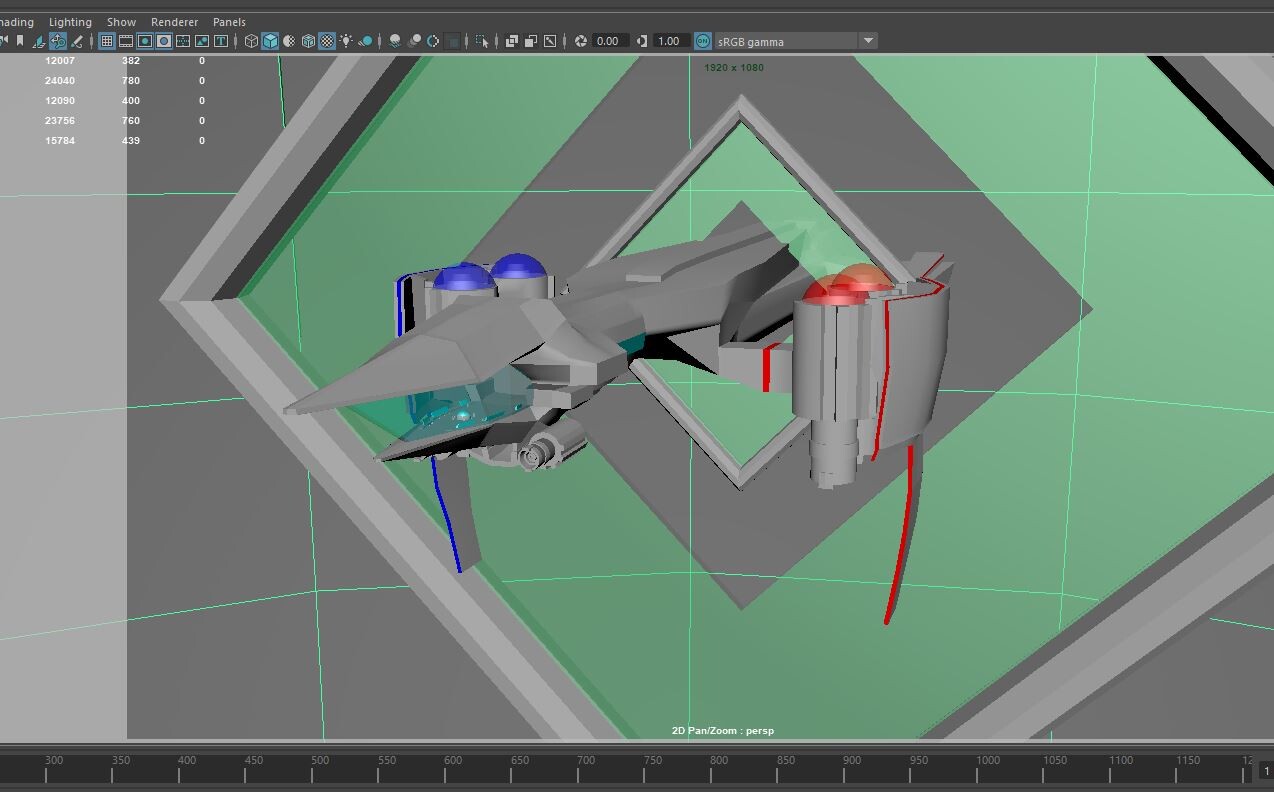Open the Panels menu

tap(228, 21)
